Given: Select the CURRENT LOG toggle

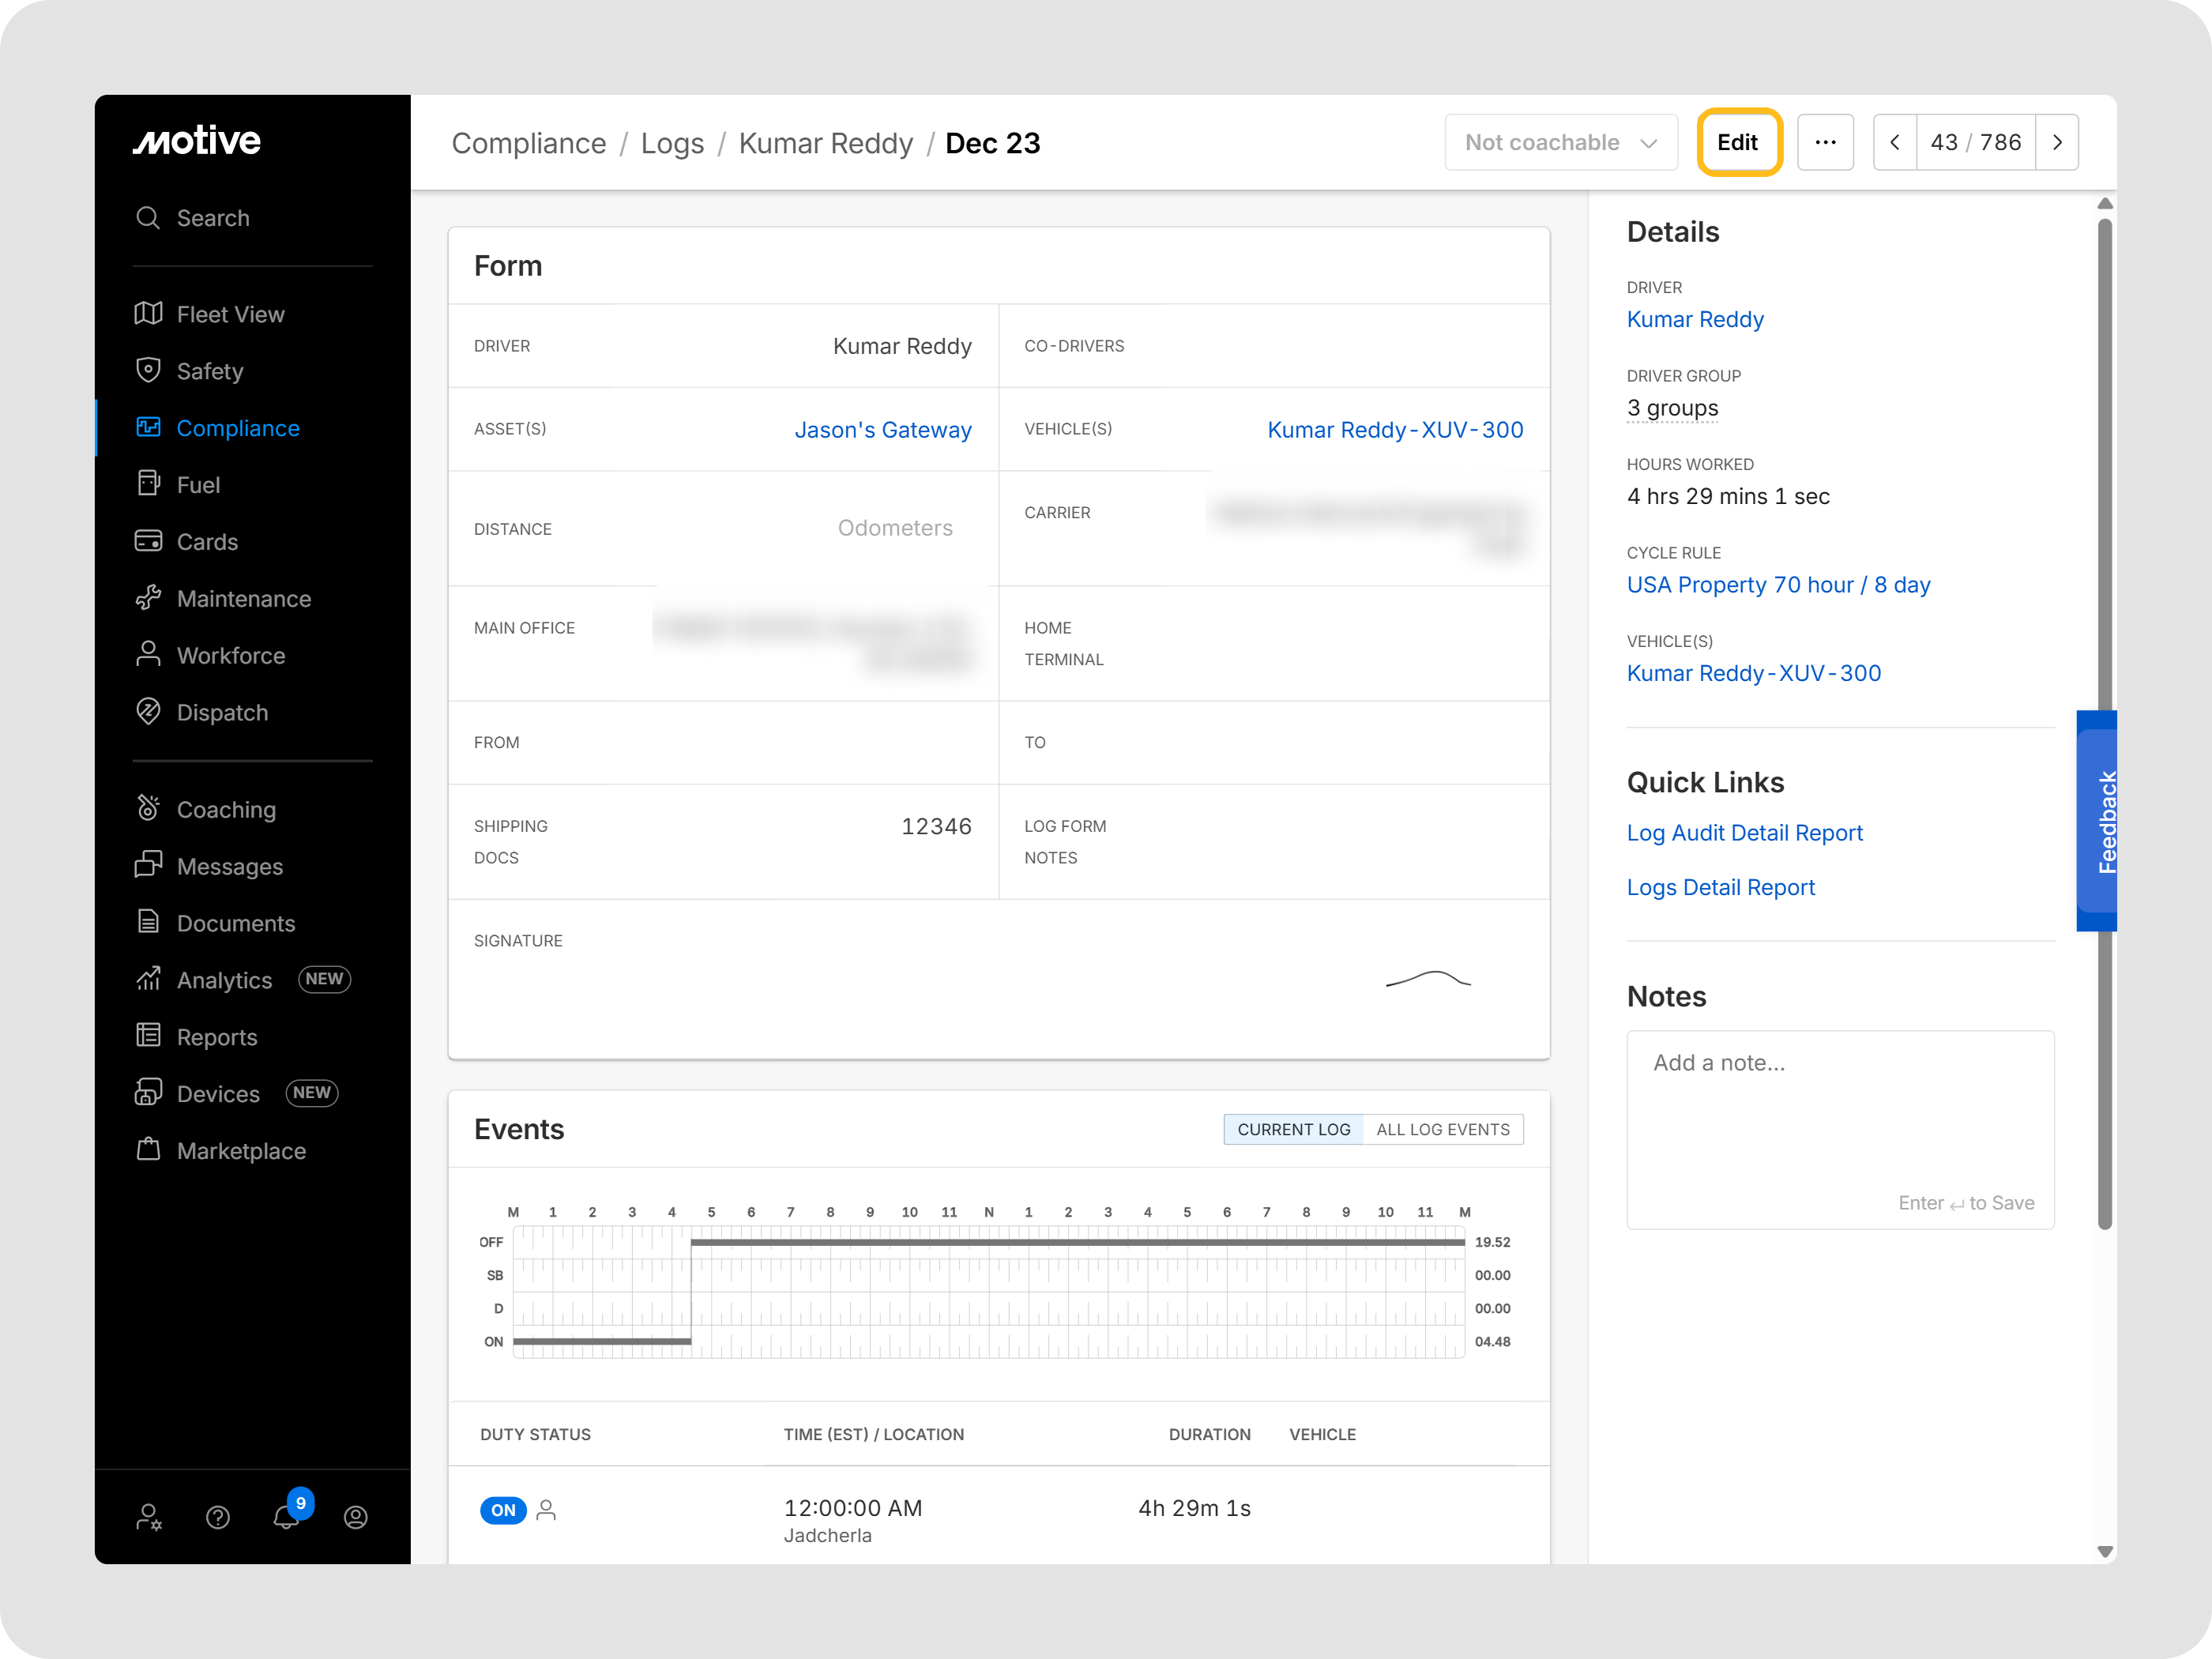Looking at the screenshot, I should click(1293, 1129).
